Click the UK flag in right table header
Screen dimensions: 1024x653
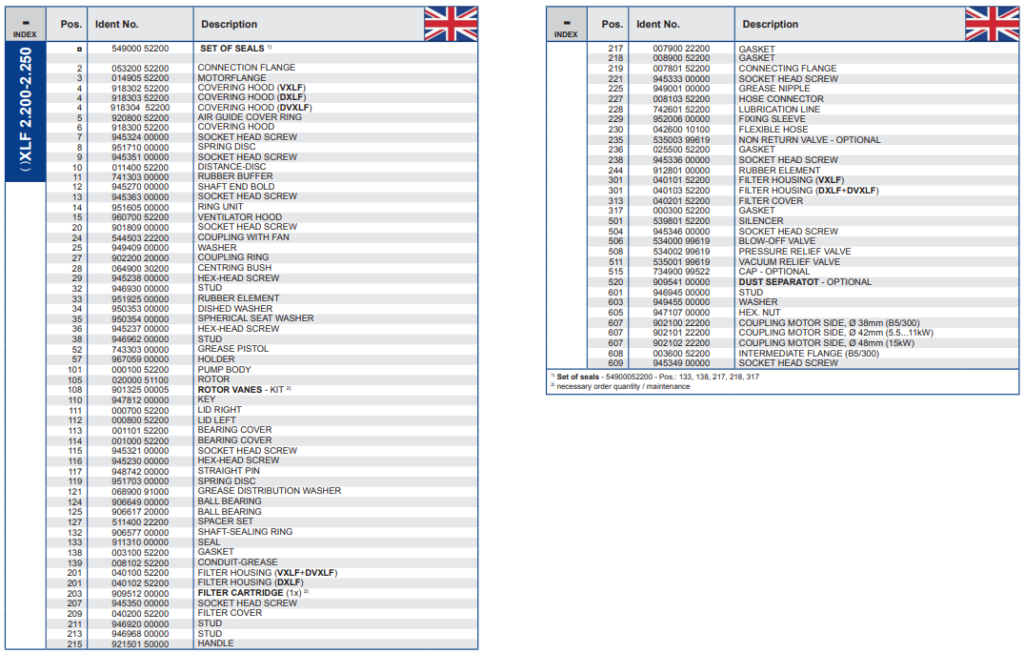[x=991, y=23]
